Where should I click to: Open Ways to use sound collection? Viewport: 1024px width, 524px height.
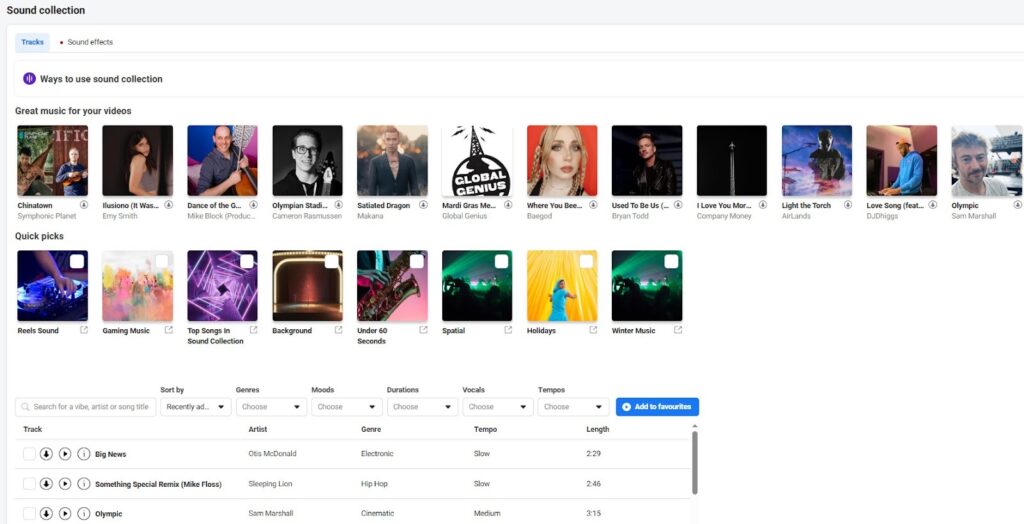pyautogui.click(x=100, y=79)
